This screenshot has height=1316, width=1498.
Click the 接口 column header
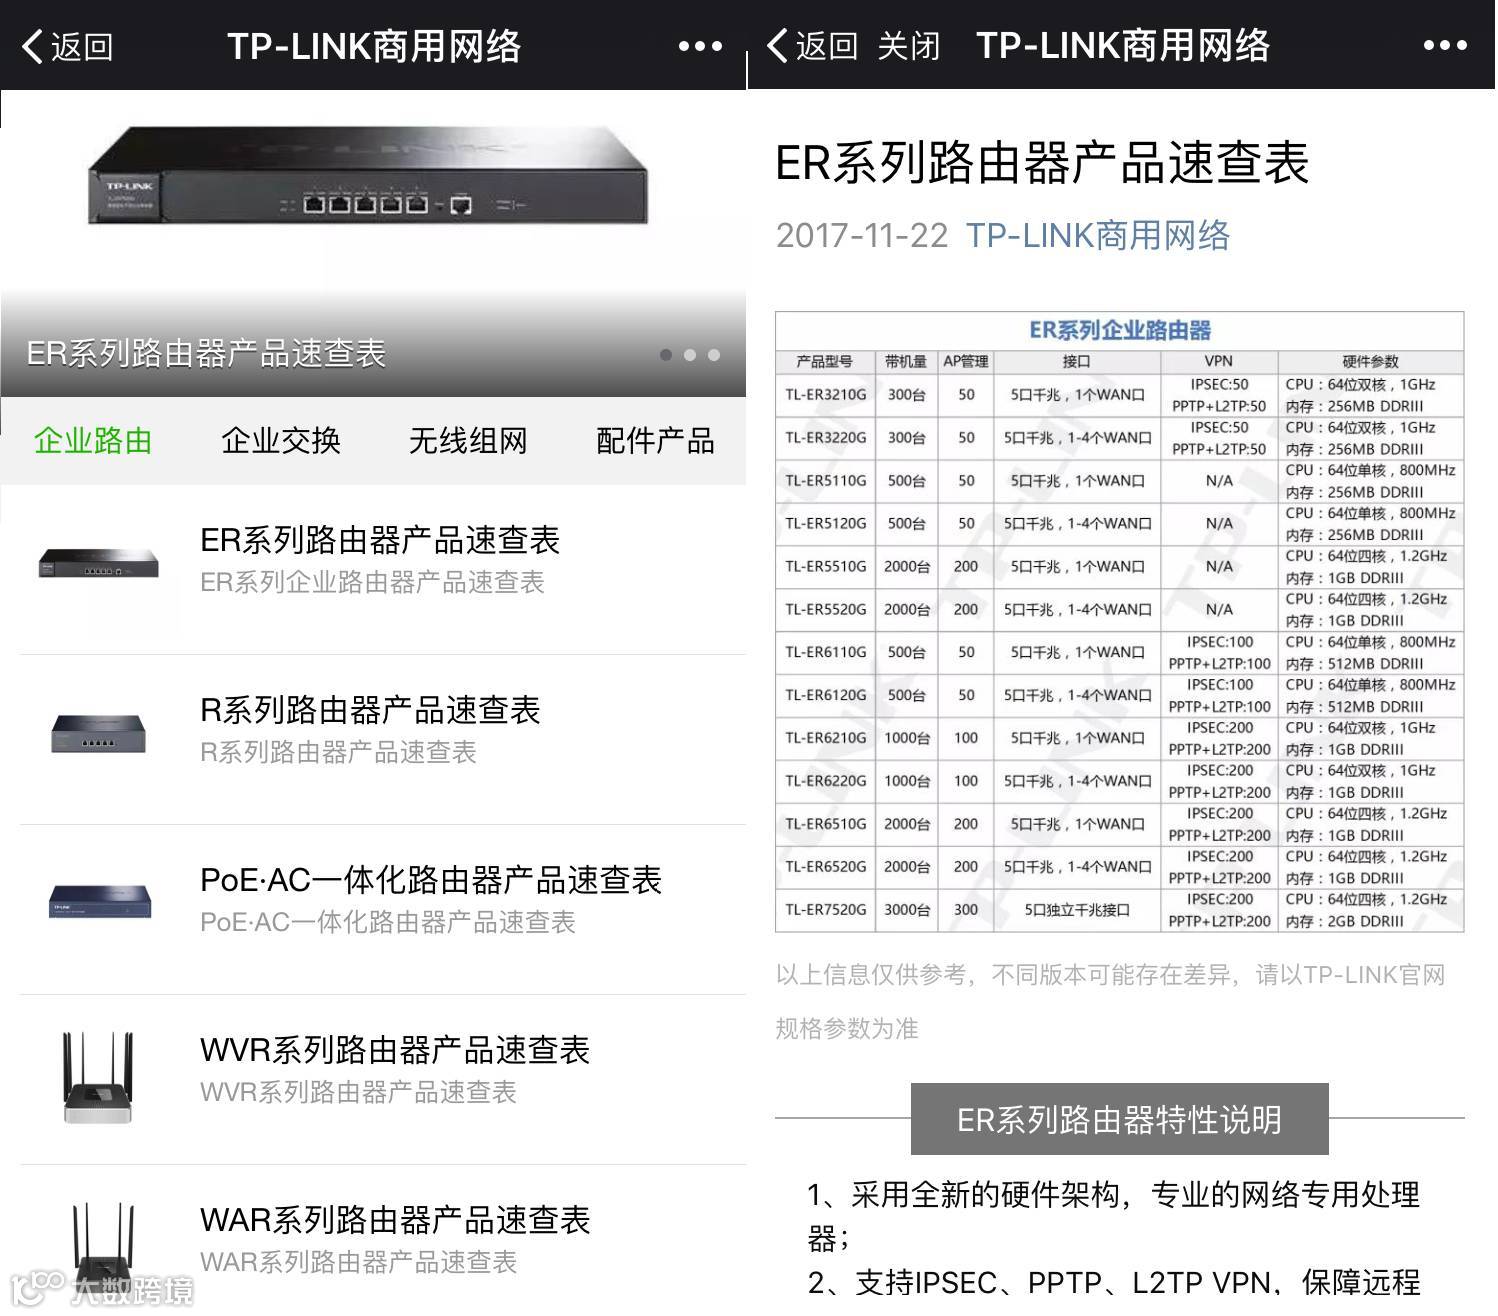[x=1077, y=362]
